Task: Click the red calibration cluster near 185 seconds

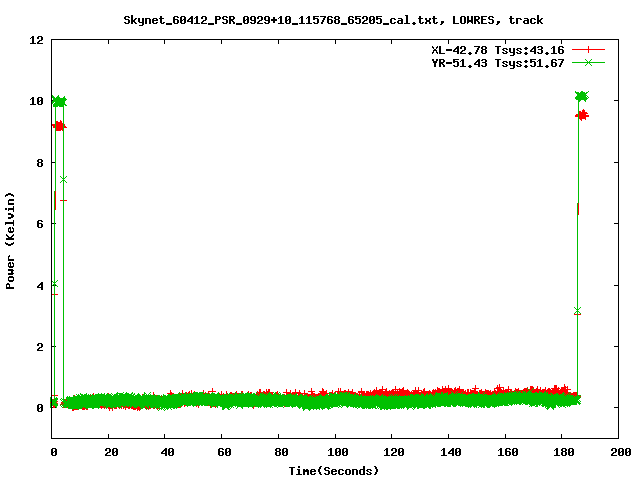Action: tap(582, 116)
